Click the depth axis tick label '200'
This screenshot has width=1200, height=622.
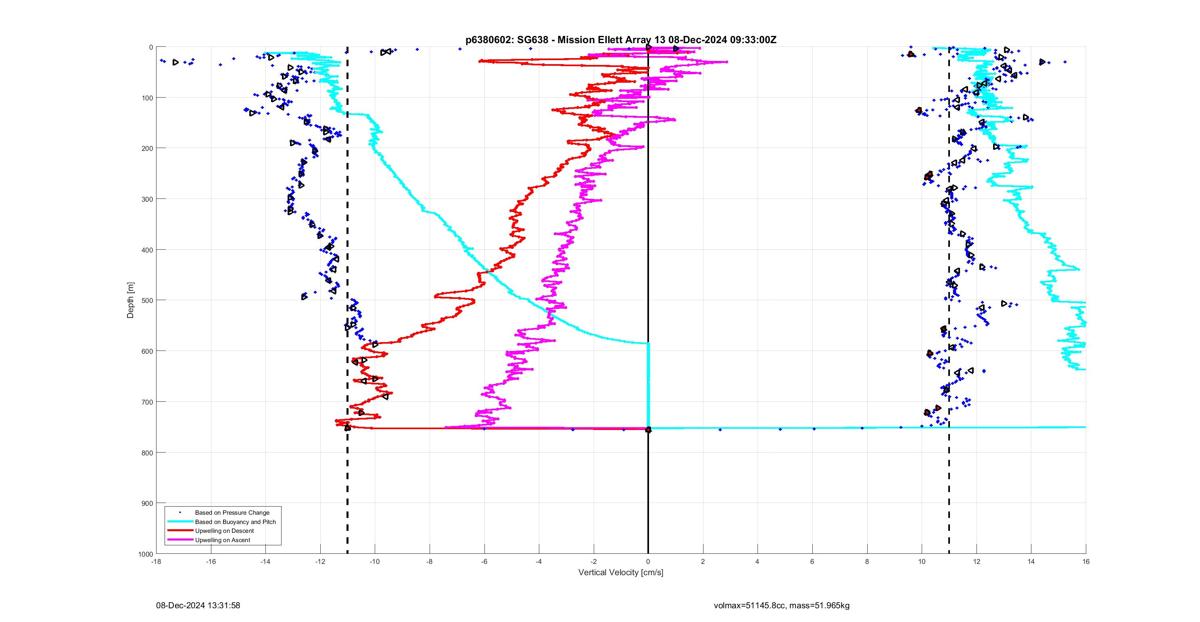pos(146,148)
